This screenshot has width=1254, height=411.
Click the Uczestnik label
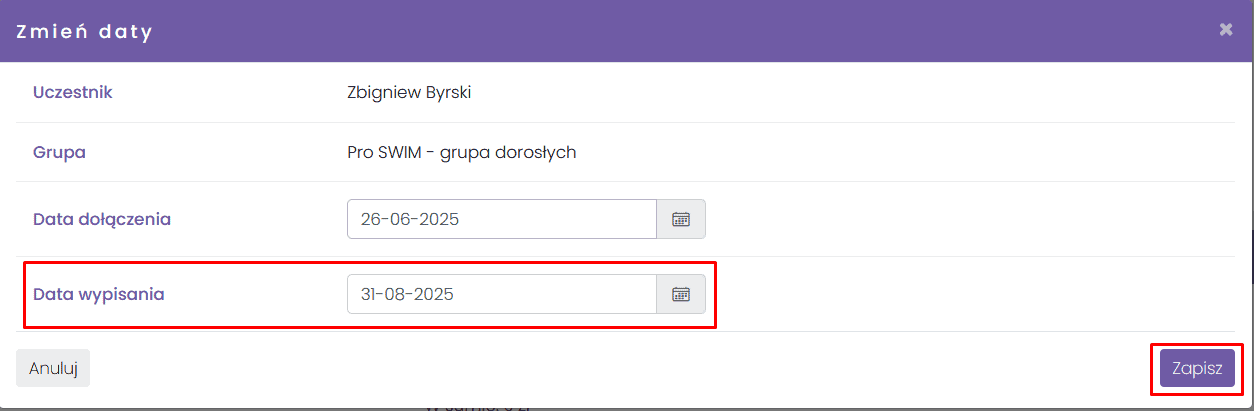pyautogui.click(x=72, y=92)
